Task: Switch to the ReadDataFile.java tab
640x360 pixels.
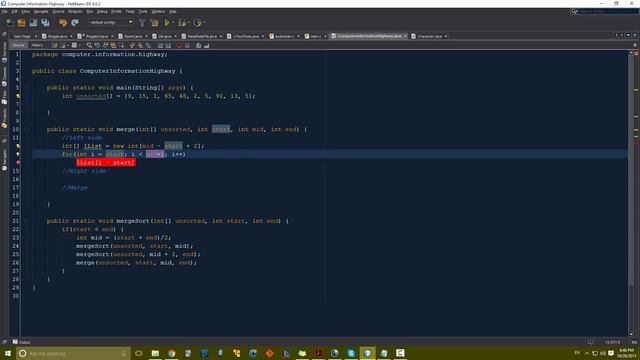Action: (x=202, y=36)
